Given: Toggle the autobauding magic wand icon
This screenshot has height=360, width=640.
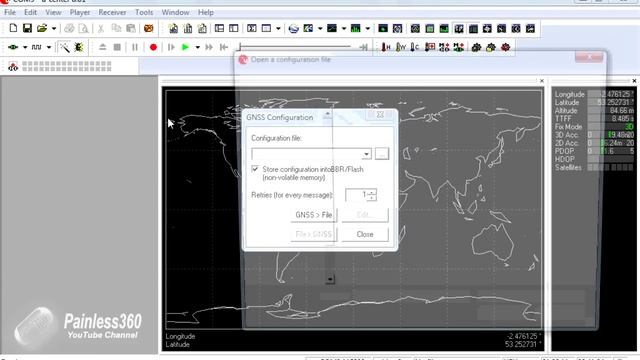Looking at the screenshot, I should tap(64, 47).
